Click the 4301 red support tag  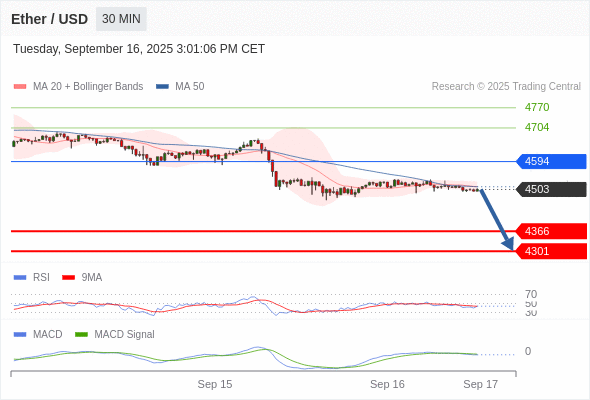(x=551, y=251)
